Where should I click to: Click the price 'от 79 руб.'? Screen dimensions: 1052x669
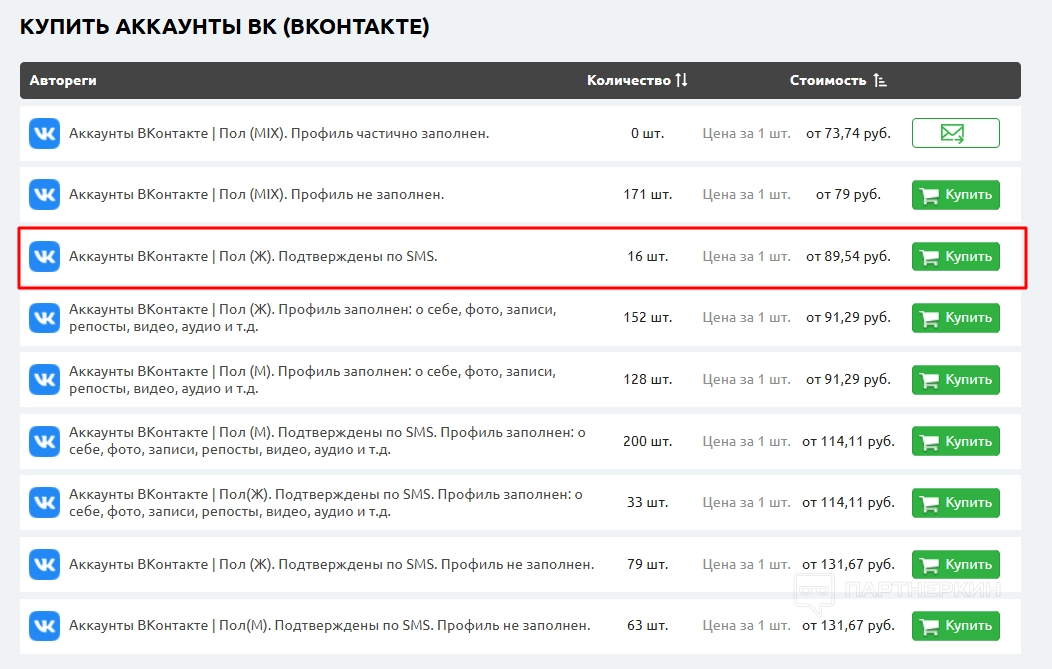(x=848, y=195)
